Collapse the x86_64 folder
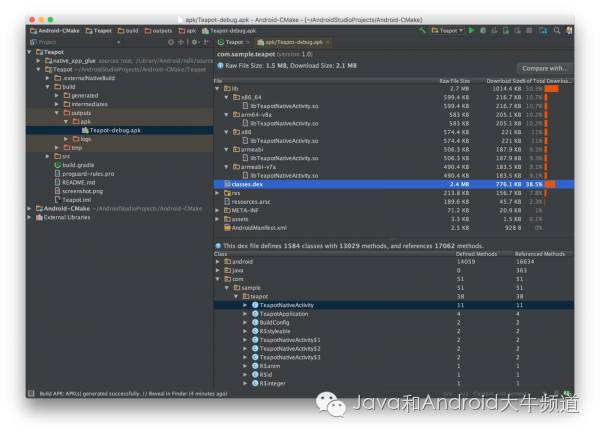 point(227,97)
